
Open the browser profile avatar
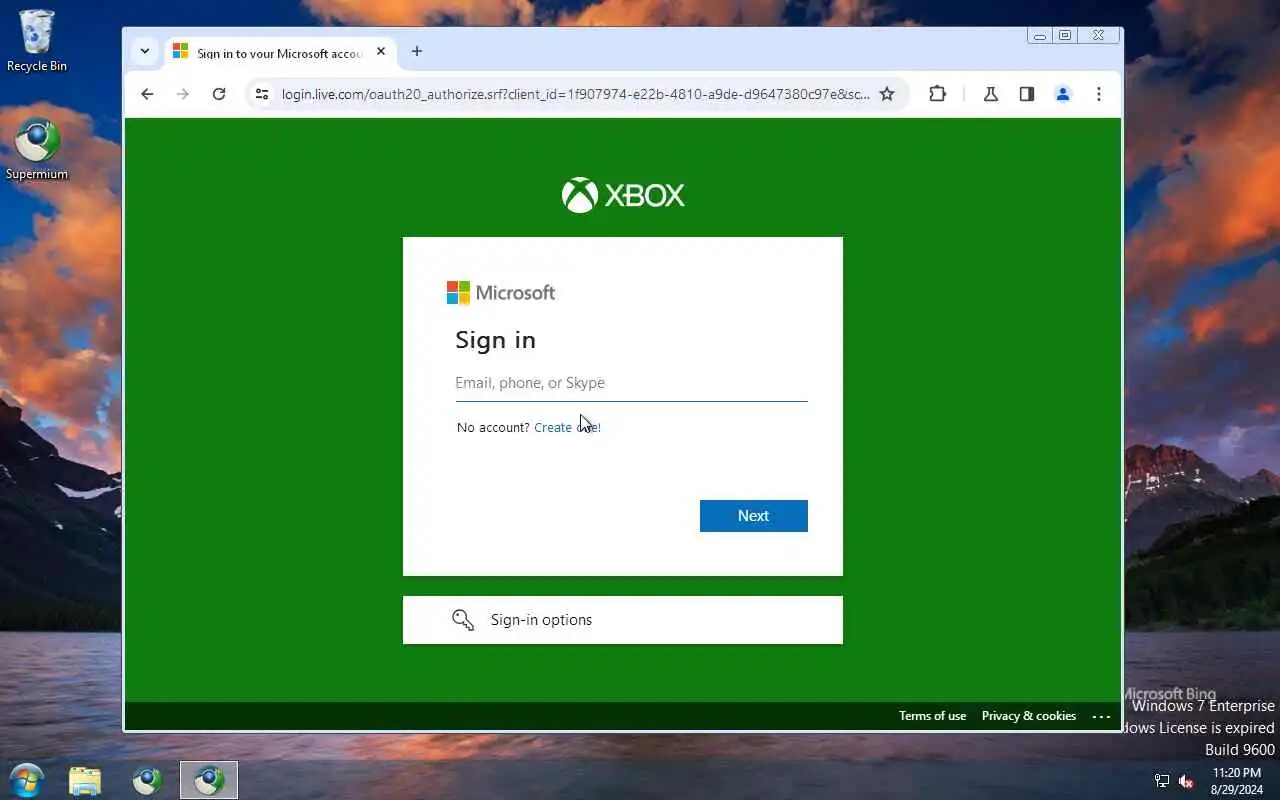(1063, 94)
